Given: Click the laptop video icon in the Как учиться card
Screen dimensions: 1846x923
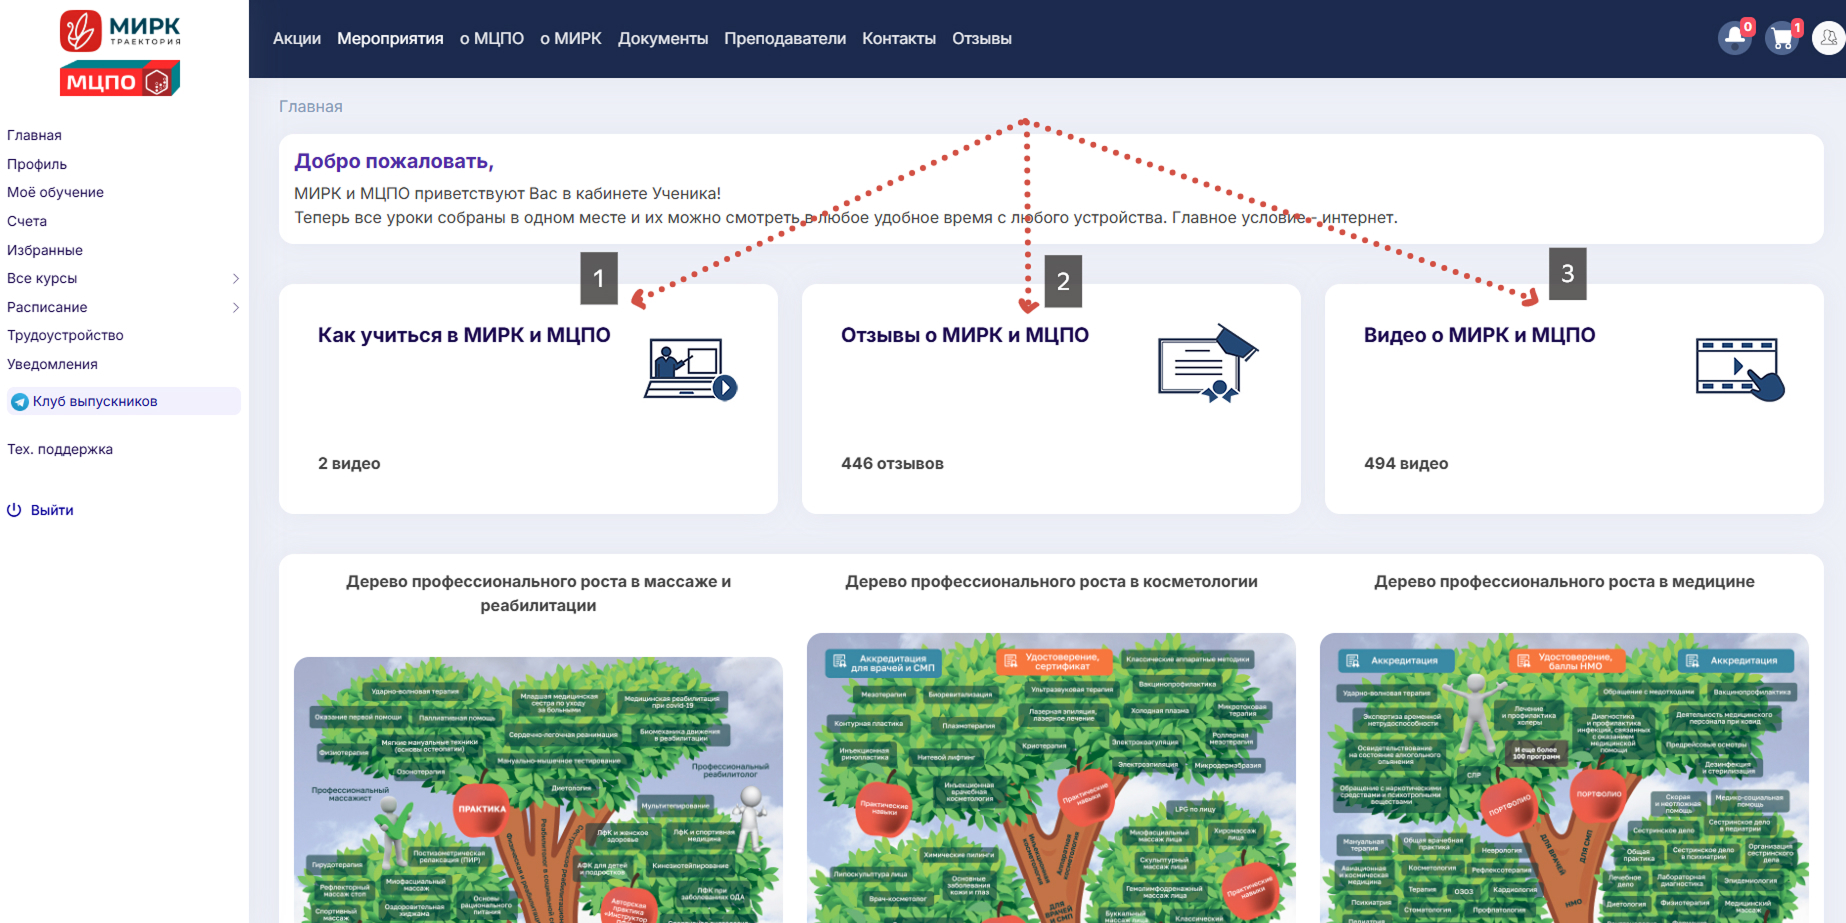Looking at the screenshot, I should pos(690,369).
